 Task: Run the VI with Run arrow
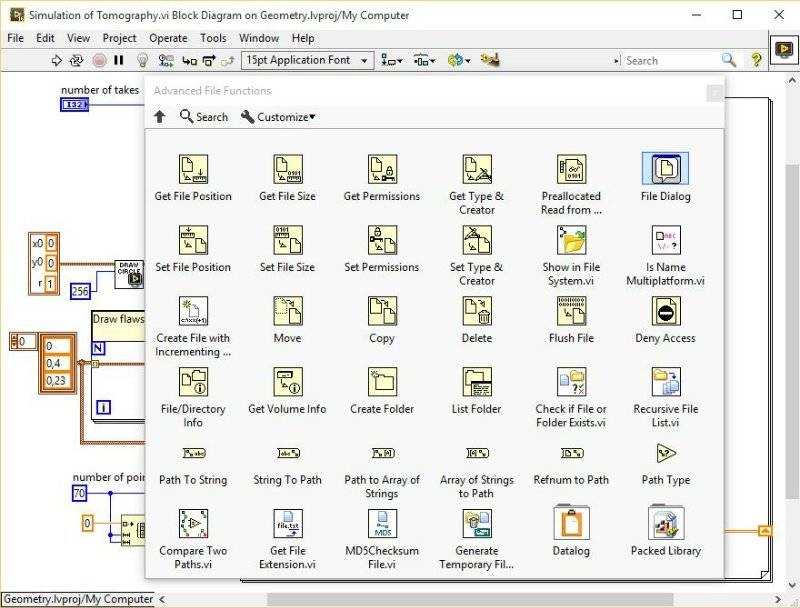[x=56, y=61]
